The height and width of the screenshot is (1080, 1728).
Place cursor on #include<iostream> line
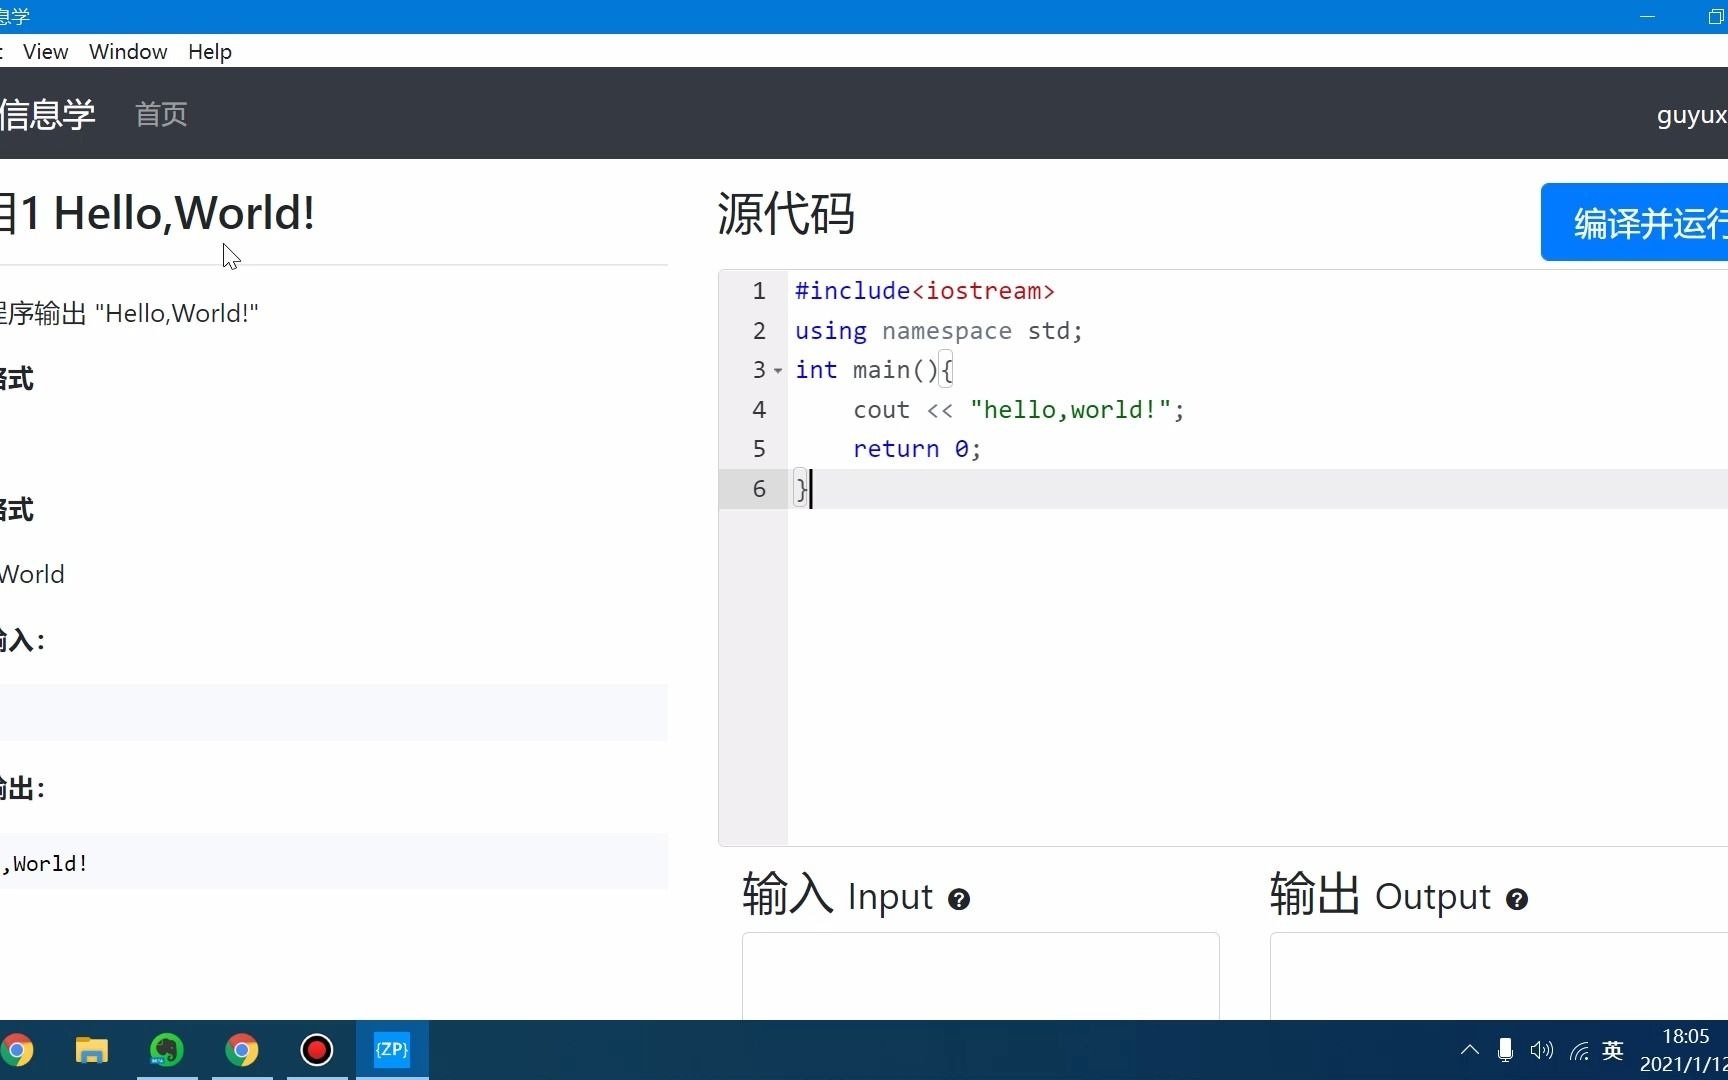tap(925, 291)
